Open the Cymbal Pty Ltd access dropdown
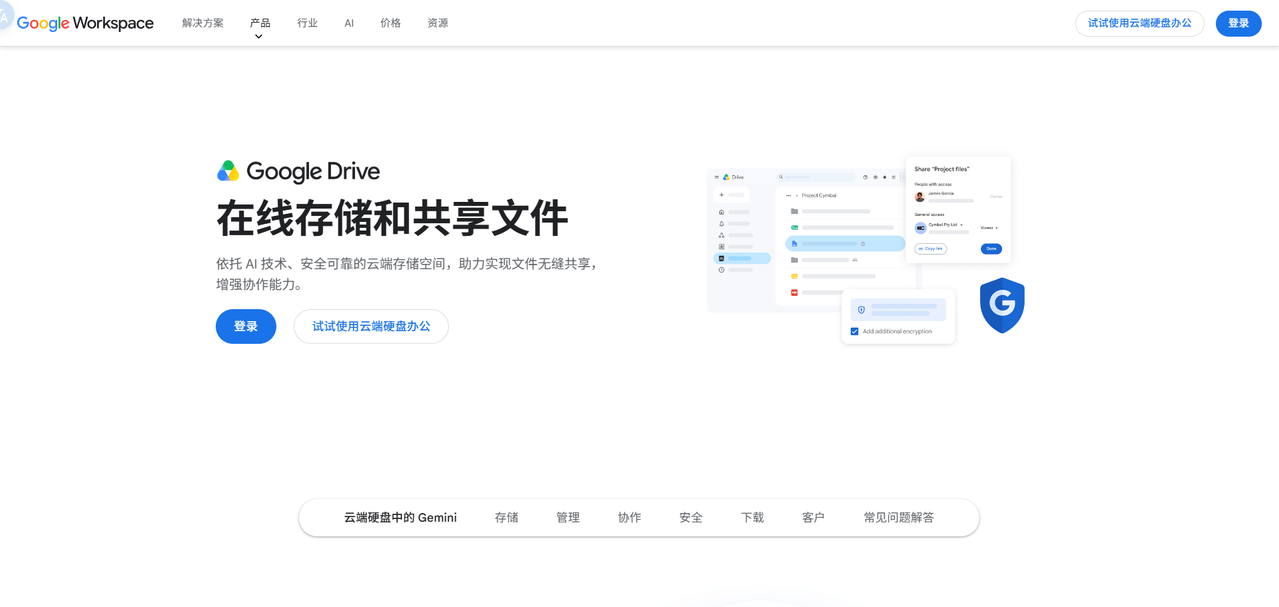 coord(945,225)
